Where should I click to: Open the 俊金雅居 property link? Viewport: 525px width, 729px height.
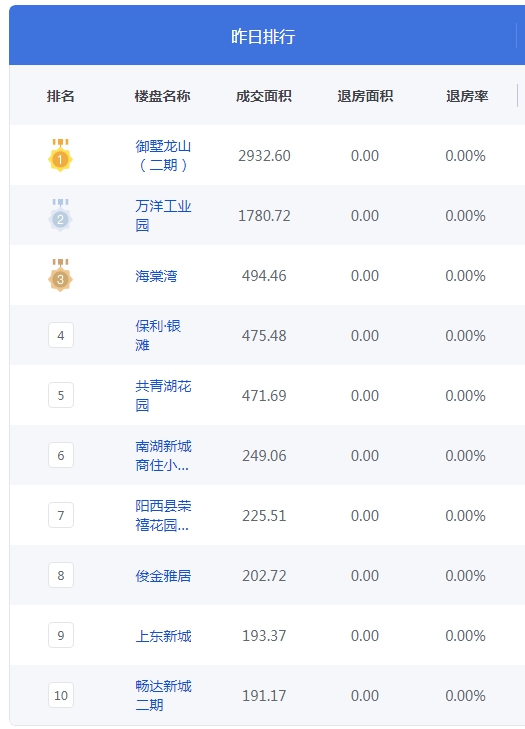tap(163, 576)
